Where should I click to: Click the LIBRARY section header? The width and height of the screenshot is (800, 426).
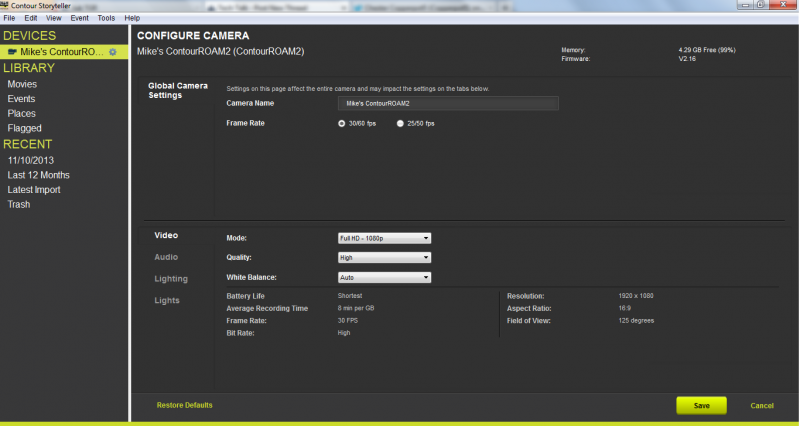29,68
